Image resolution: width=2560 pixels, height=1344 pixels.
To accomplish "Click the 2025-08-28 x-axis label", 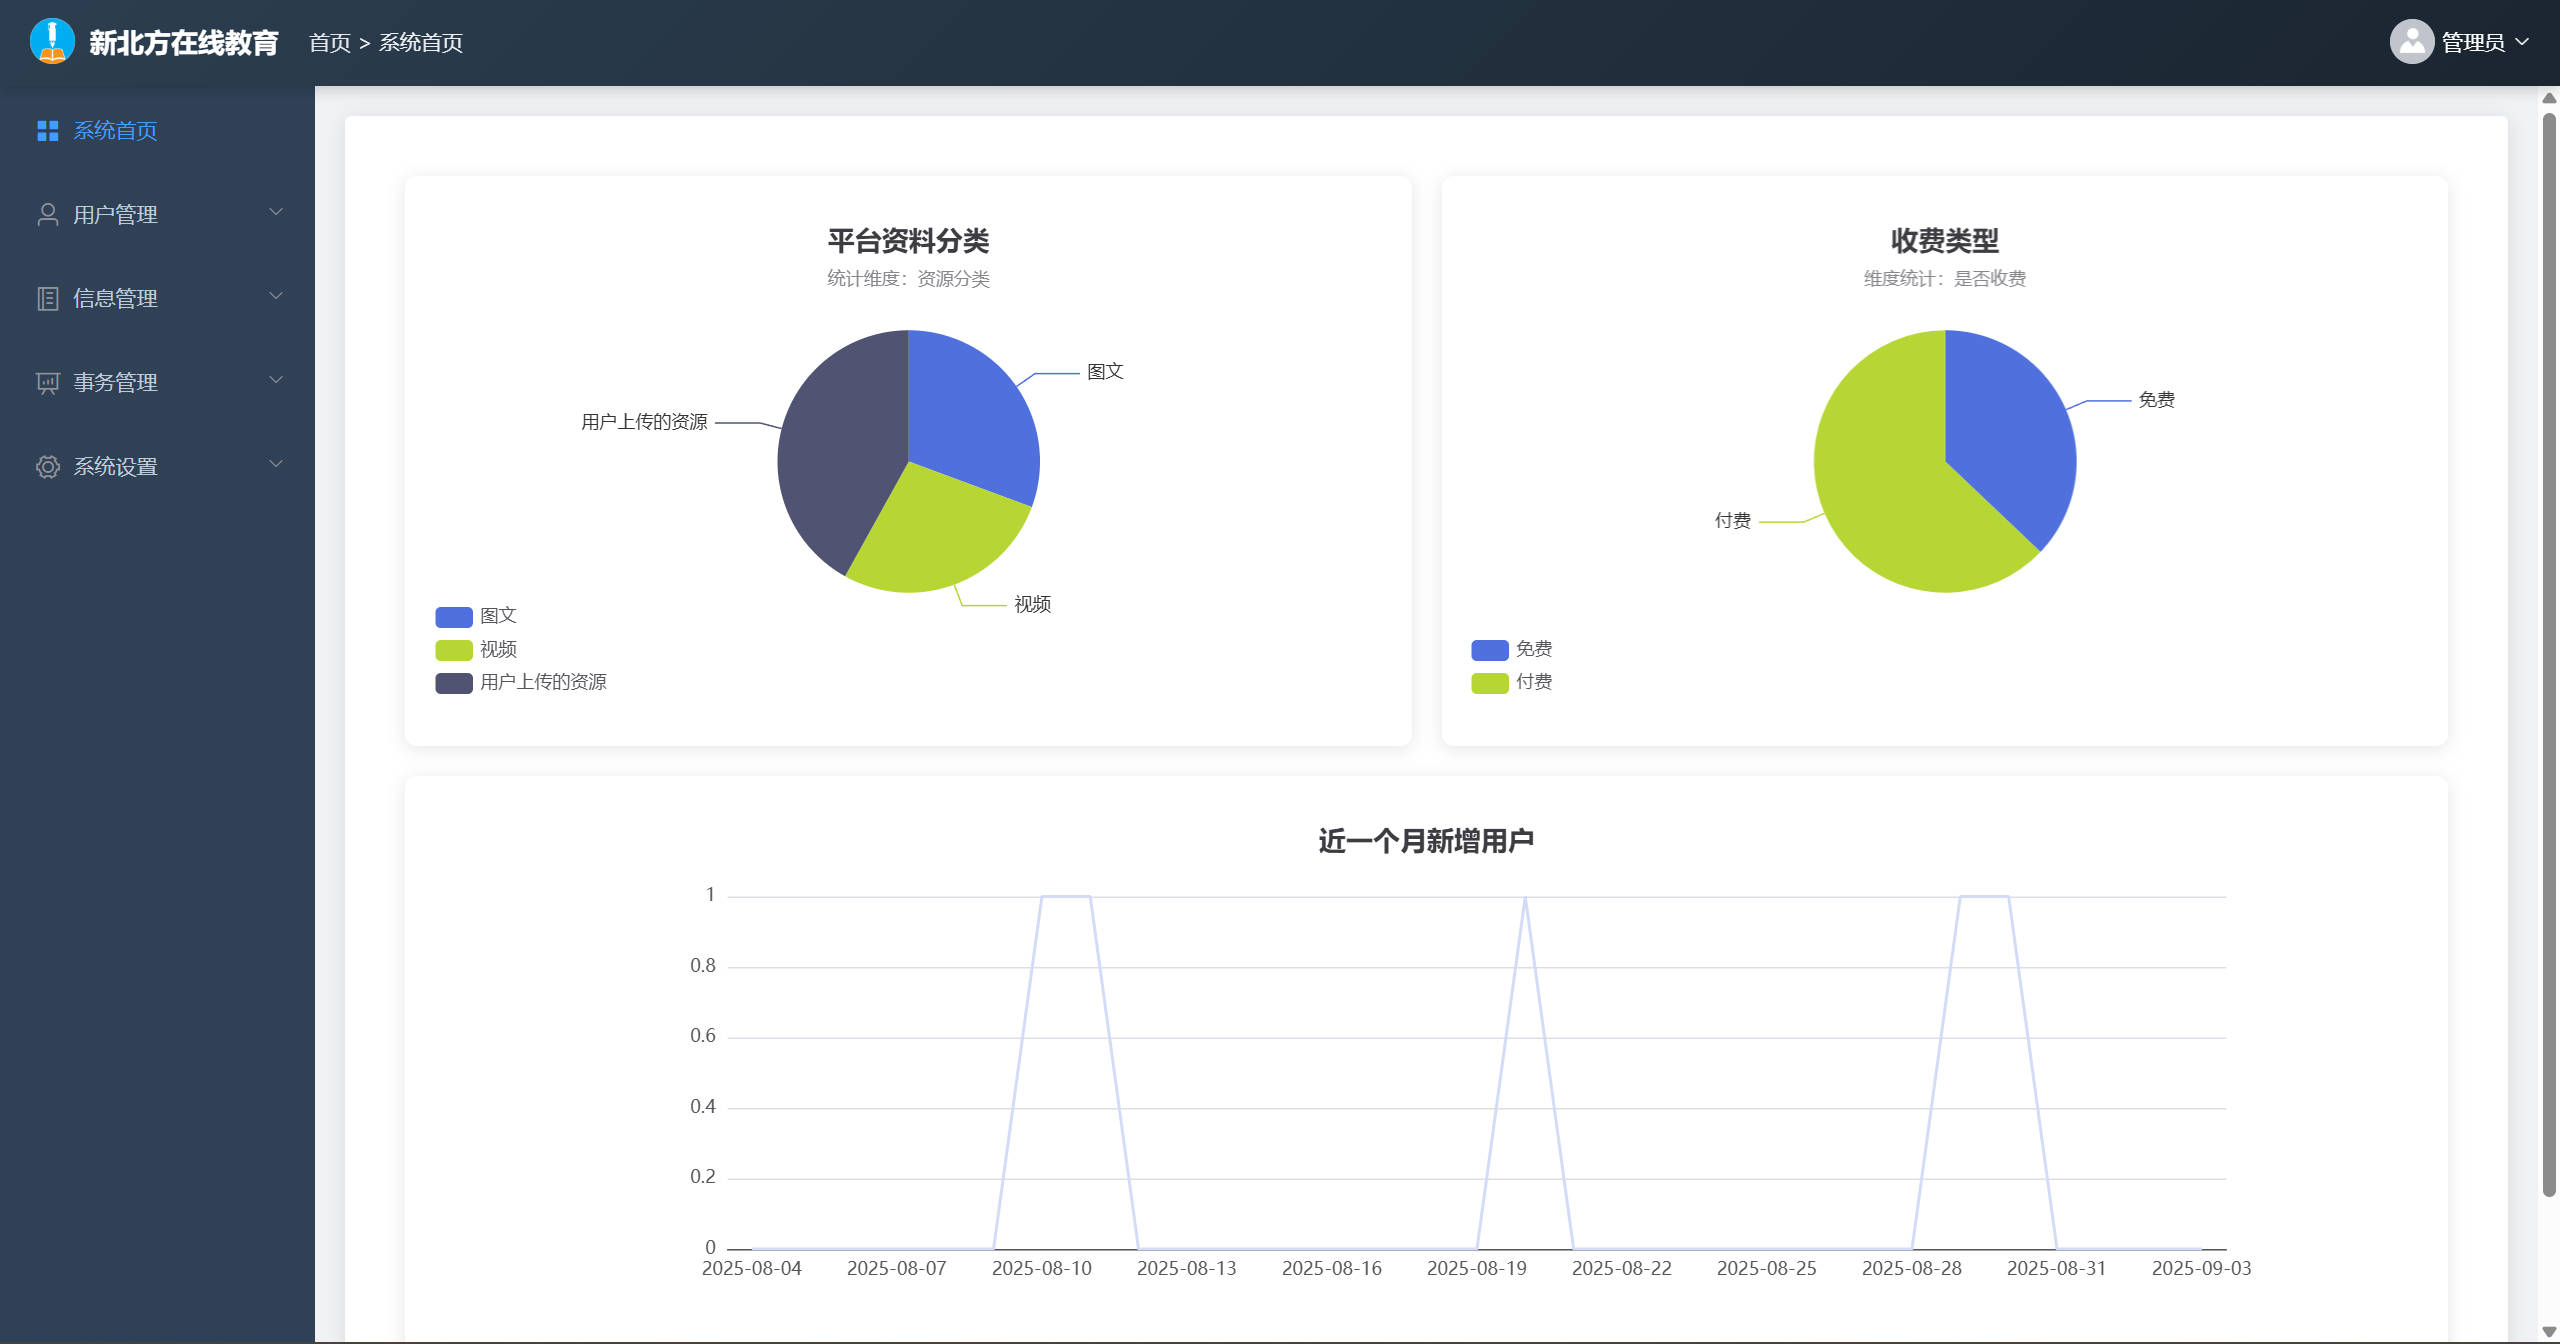I will [x=1912, y=1269].
